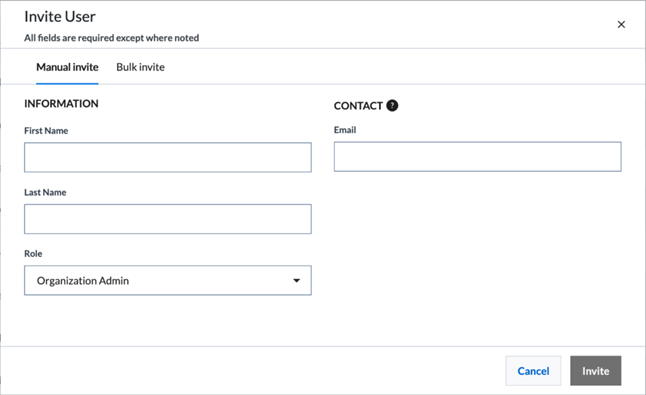Open the Role dropdown showing Organization Admin

click(168, 280)
